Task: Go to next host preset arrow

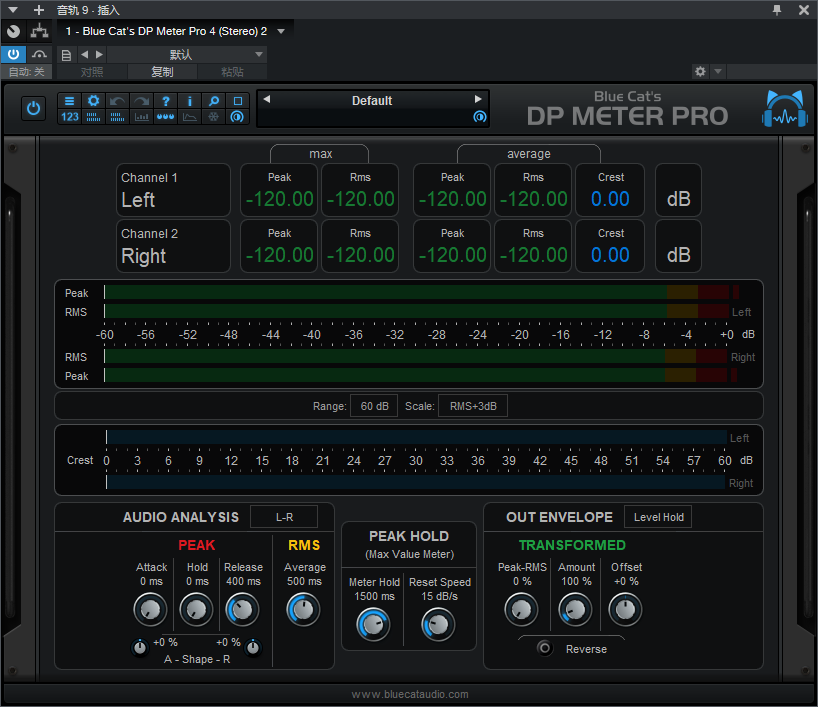Action: 99,54
